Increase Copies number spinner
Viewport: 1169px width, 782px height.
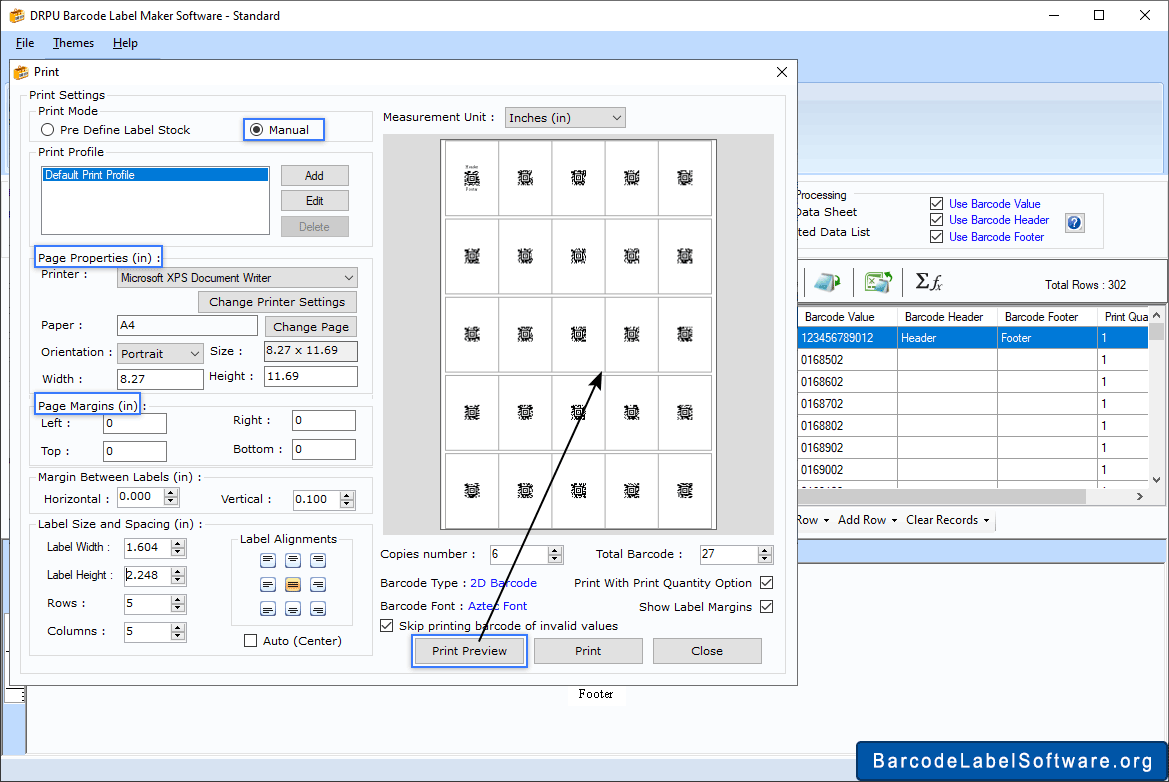click(x=554, y=550)
